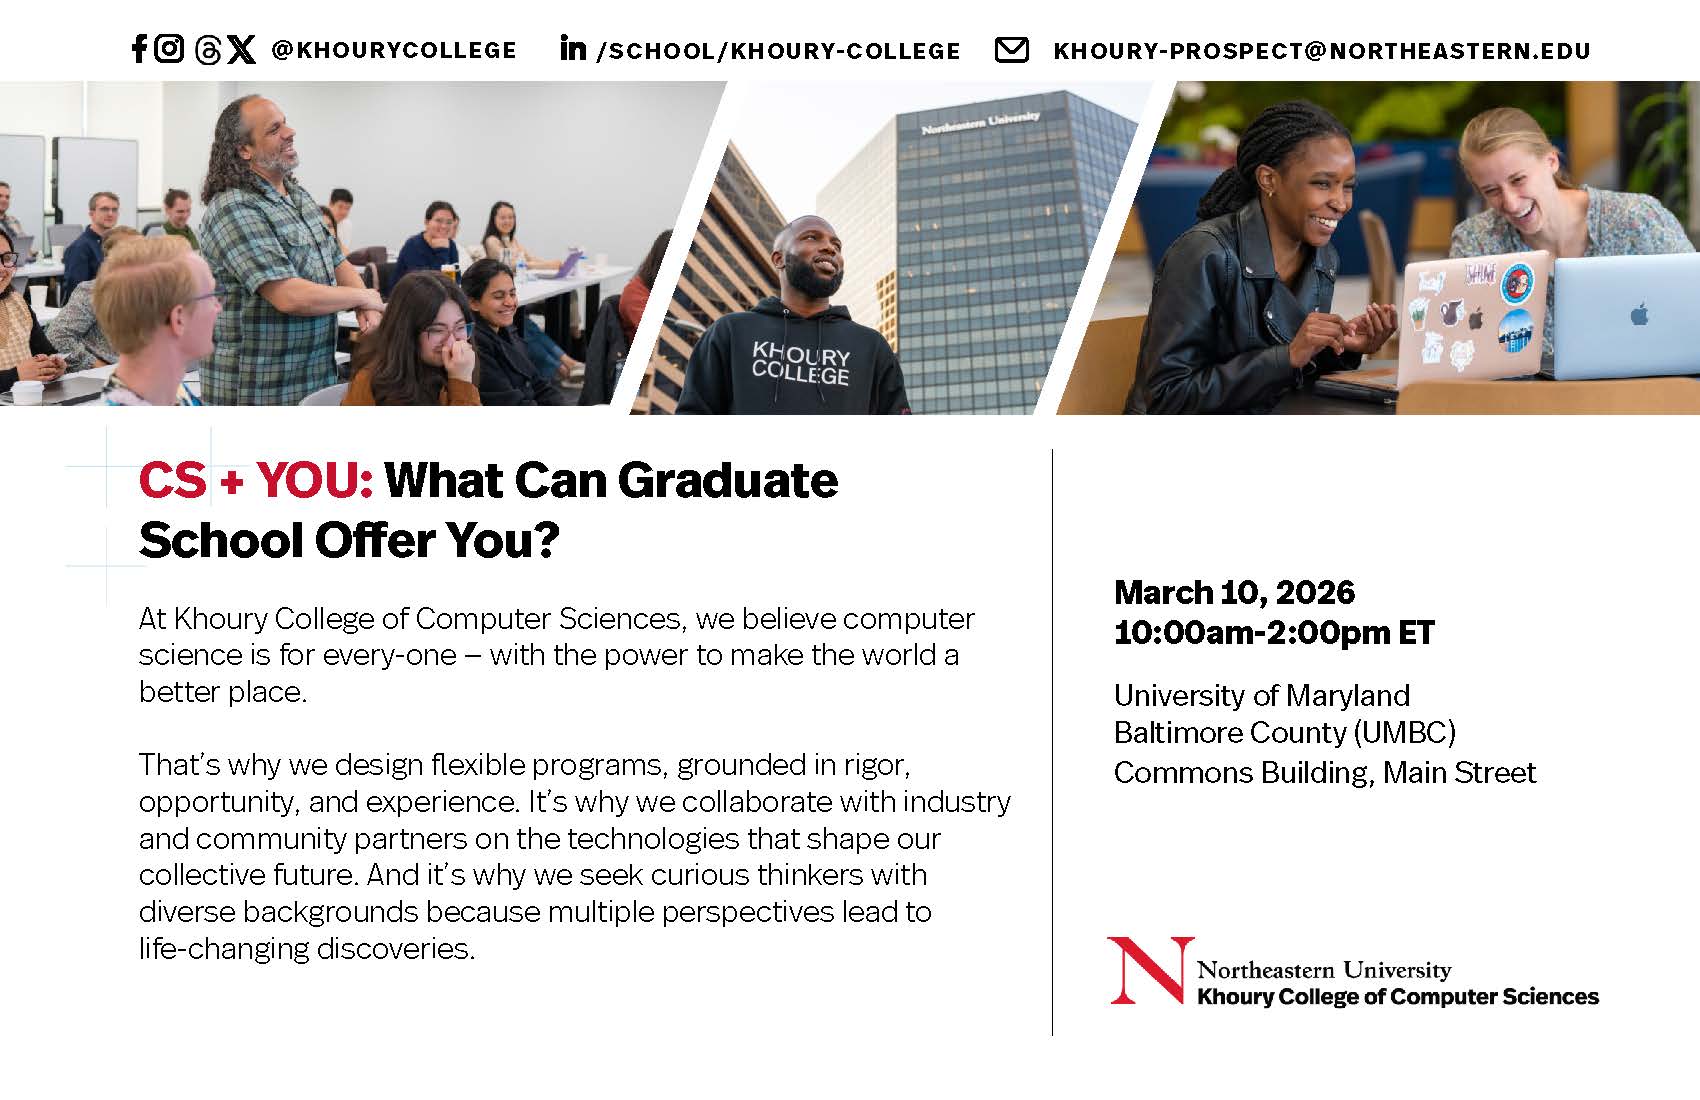Open the Instagram icon link

(170, 48)
